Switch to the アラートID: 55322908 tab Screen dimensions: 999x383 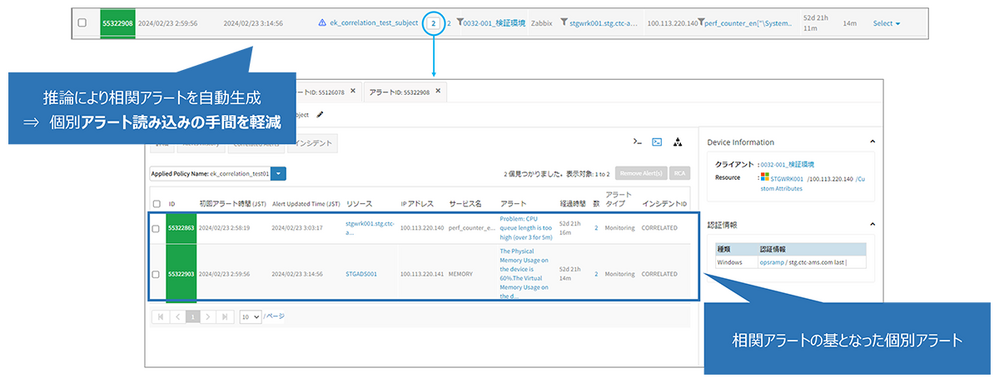pyautogui.click(x=405, y=92)
